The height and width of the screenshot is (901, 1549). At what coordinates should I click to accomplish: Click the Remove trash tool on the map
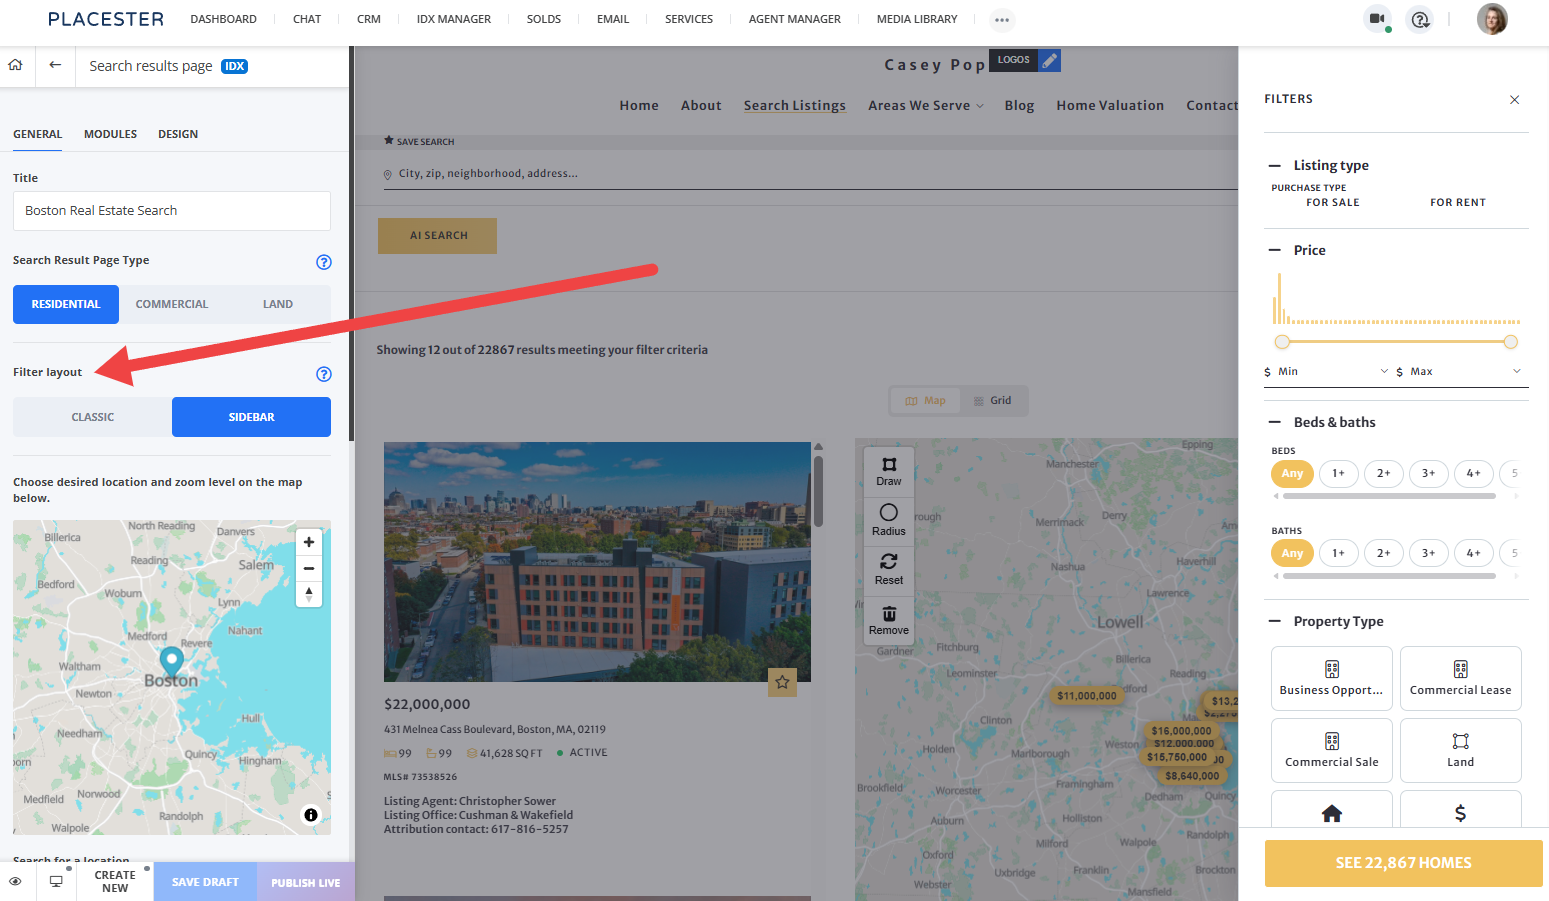[x=889, y=620]
